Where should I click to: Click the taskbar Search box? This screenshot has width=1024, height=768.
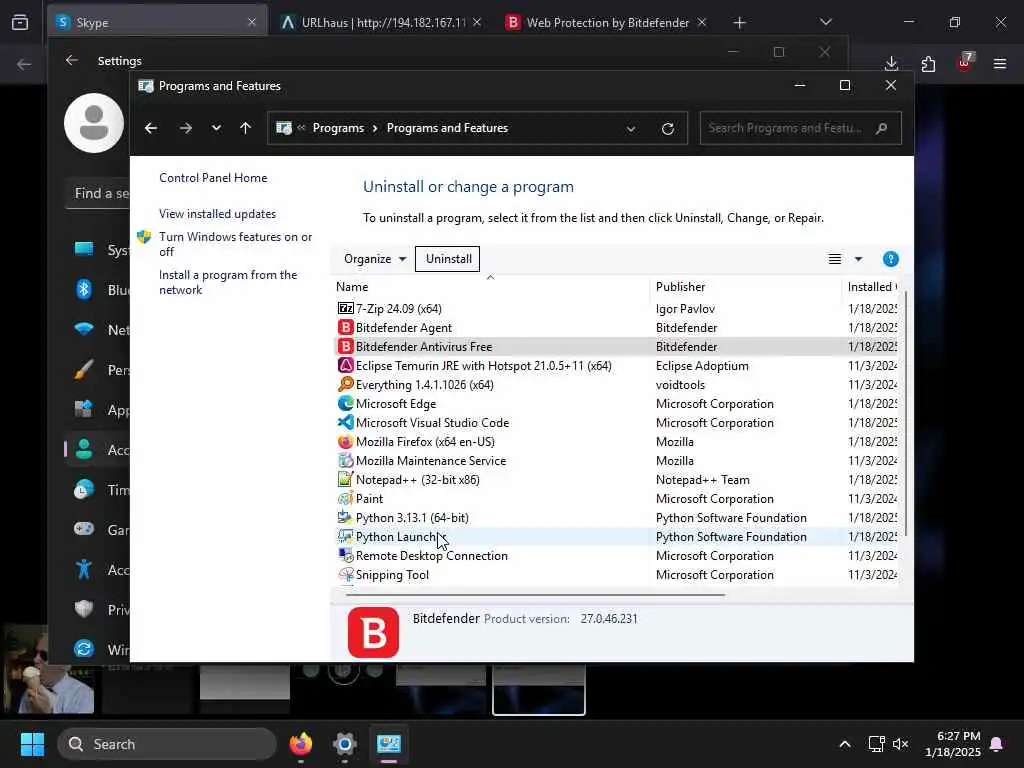pos(167,744)
